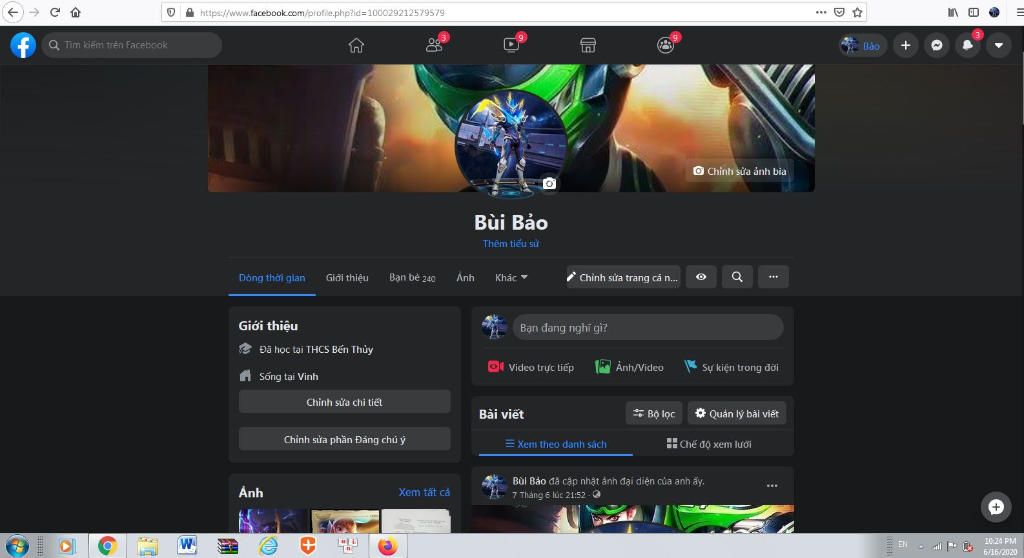This screenshot has height=558, width=1024.
Task: Toggle the View As eye icon
Action: point(701,277)
